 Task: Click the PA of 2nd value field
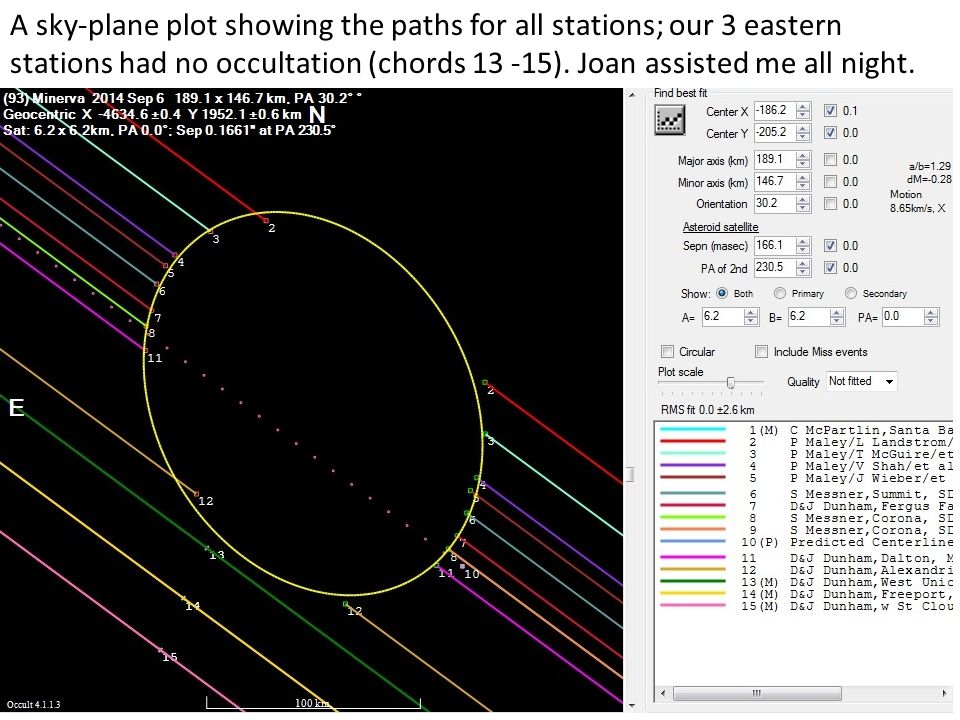[x=774, y=268]
